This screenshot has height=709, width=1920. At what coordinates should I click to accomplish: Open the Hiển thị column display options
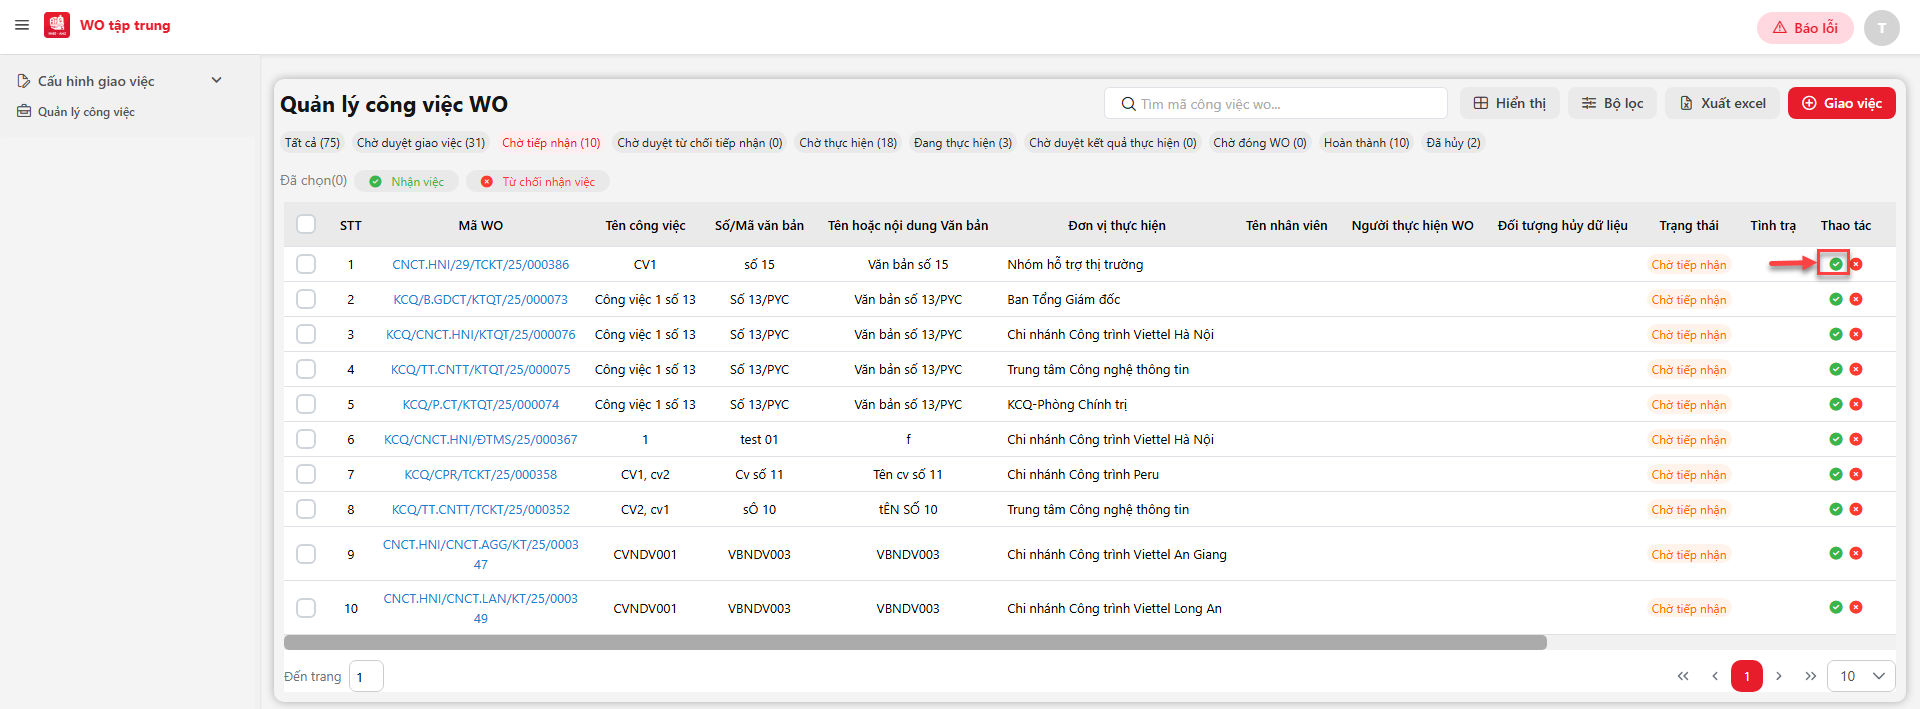click(1510, 103)
